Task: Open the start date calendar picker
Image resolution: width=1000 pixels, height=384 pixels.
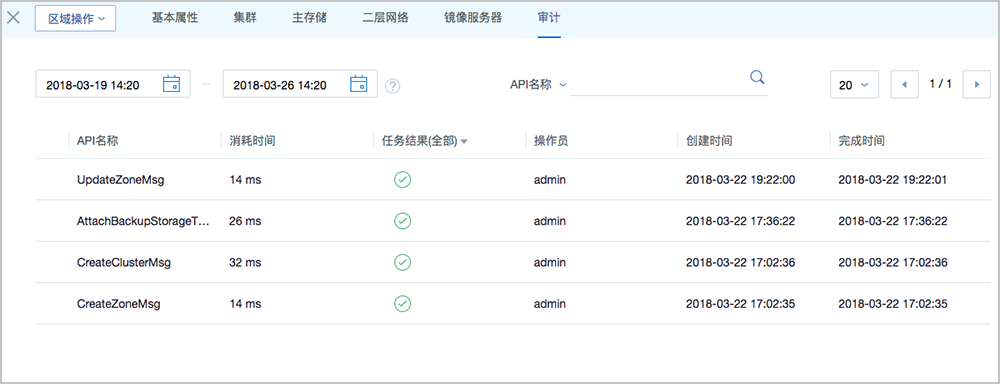Action: (172, 84)
